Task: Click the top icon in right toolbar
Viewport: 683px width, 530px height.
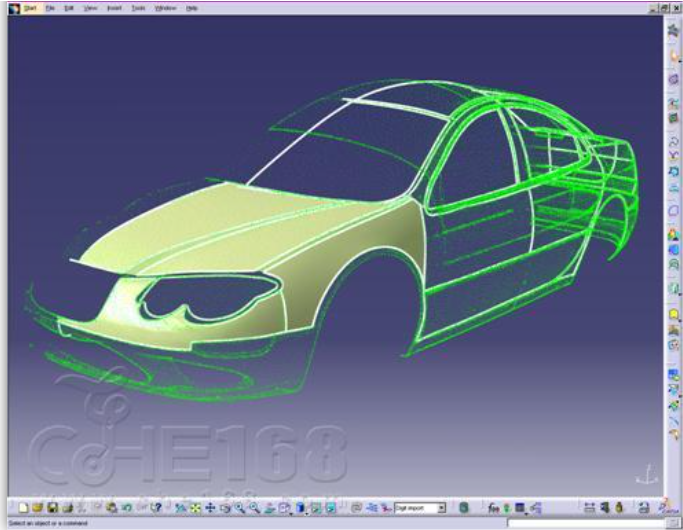Action: coord(673,30)
